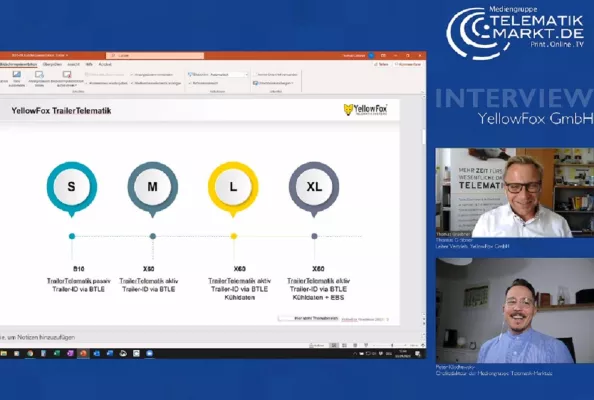Open the Bildschirmpräsentation ribbon tab
The image size is (594, 400).
[x=18, y=64]
